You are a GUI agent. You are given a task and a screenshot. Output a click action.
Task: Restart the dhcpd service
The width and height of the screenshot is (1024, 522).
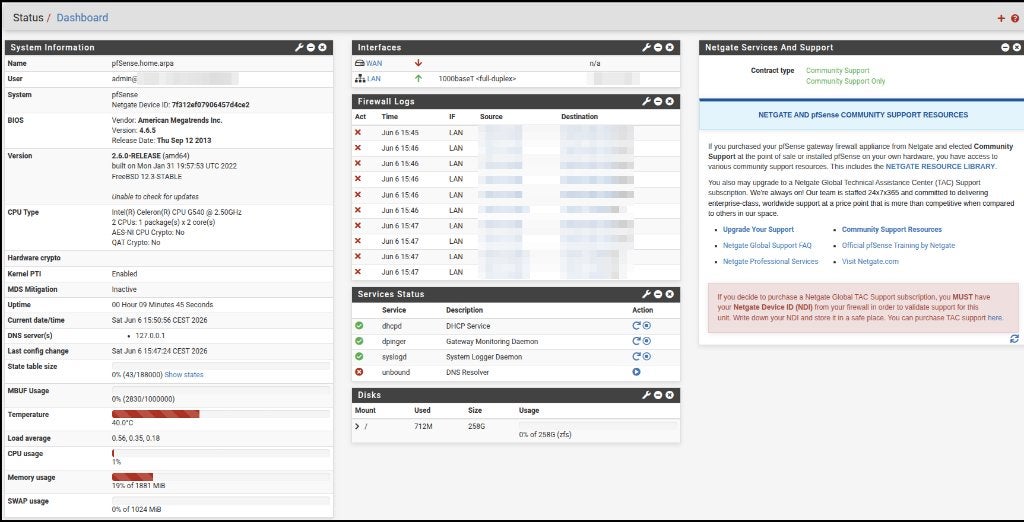(636, 325)
